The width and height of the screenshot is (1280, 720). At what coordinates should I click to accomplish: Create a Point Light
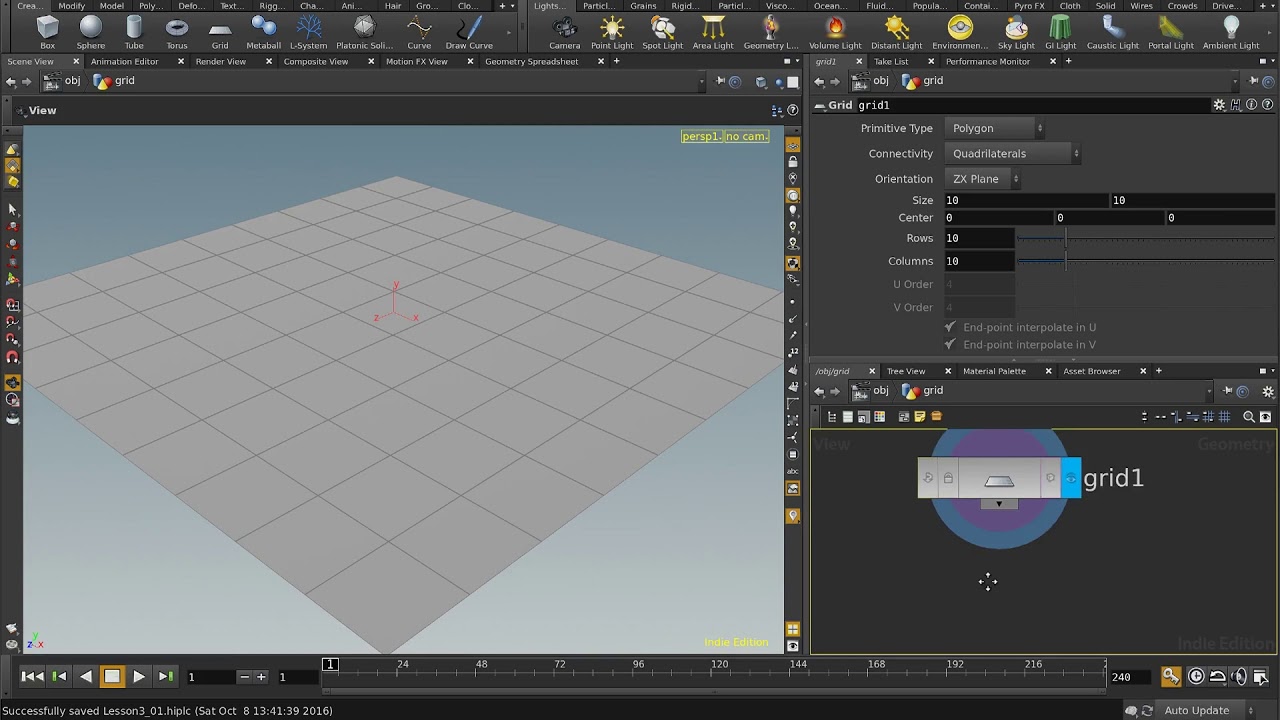pyautogui.click(x=612, y=32)
